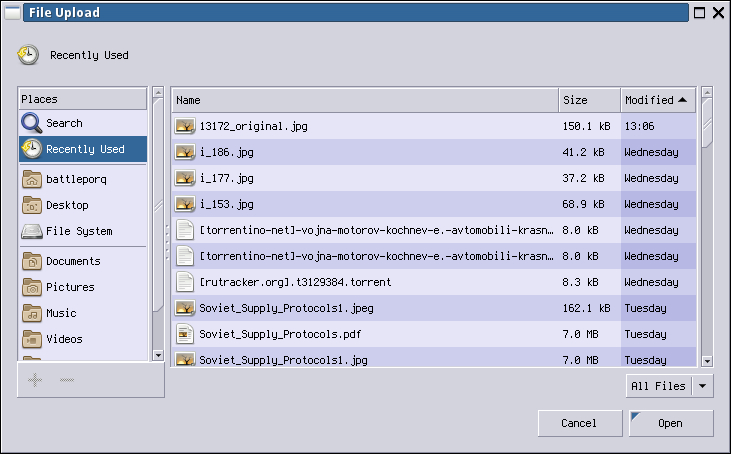This screenshot has width=731, height=454.
Task: Click the remove bookmark minus icon
Action: tap(67, 380)
